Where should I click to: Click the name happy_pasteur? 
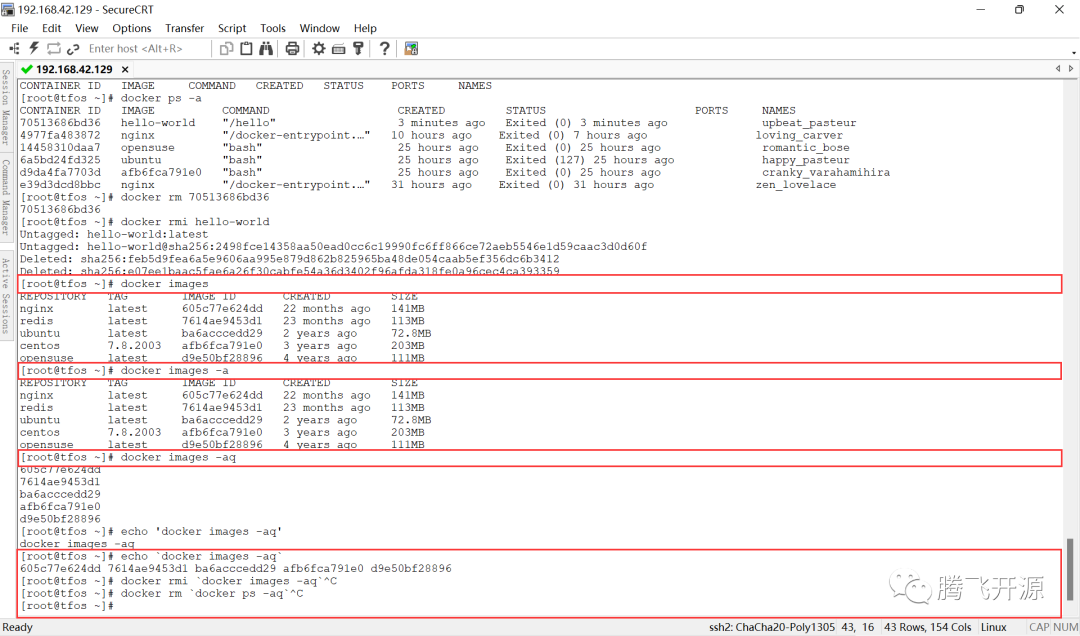pos(805,160)
